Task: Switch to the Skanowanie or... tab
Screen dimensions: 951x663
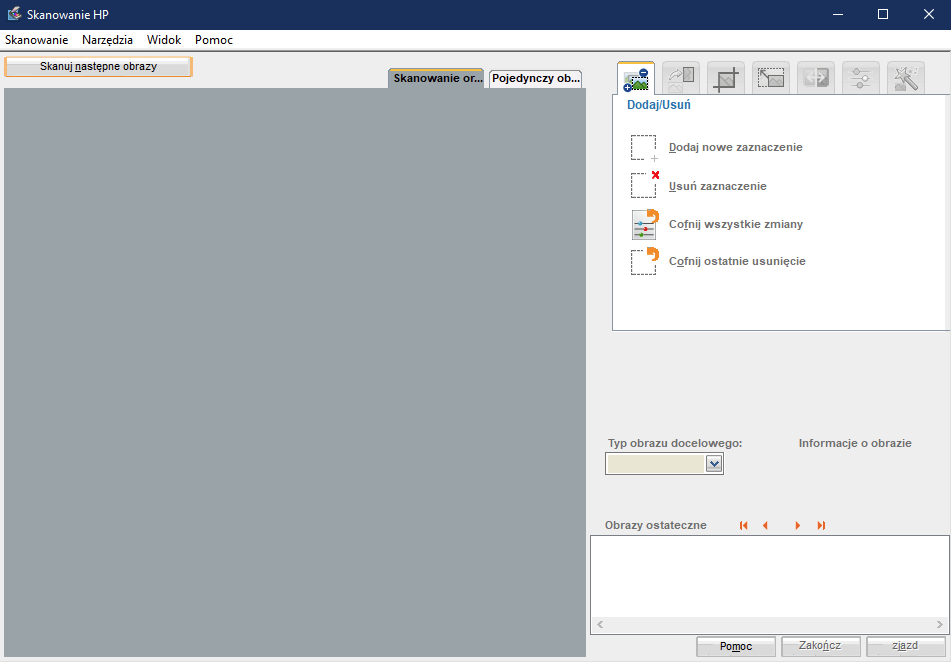Action: (x=436, y=76)
